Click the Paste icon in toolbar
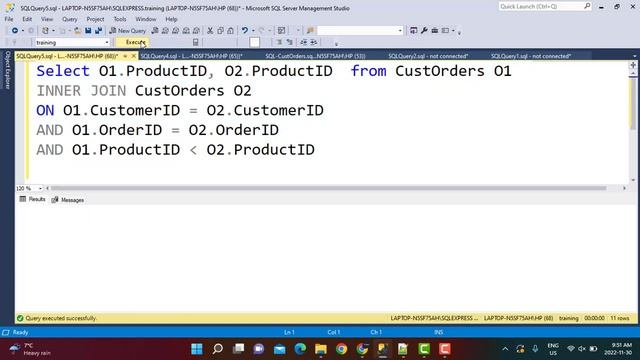 coord(231,31)
